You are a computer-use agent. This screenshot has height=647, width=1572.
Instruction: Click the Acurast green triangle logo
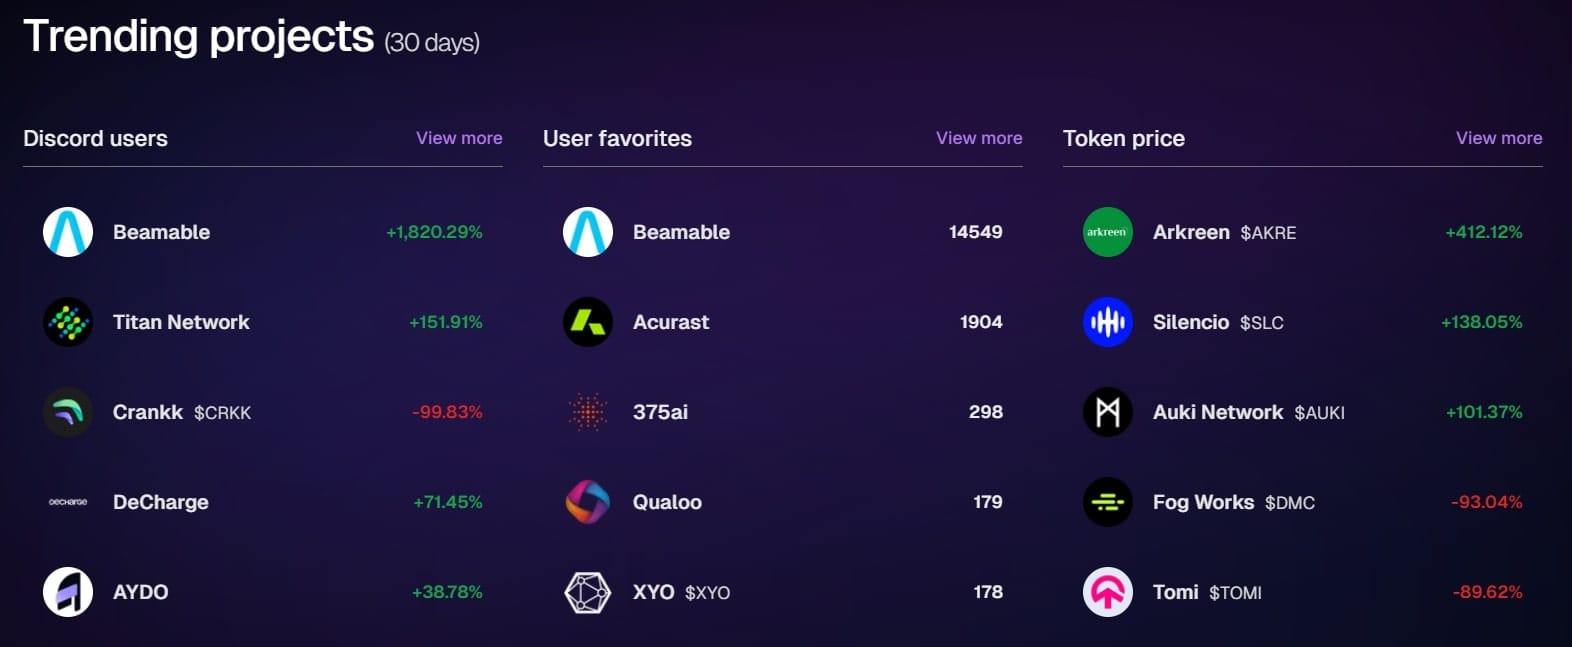[x=588, y=322]
